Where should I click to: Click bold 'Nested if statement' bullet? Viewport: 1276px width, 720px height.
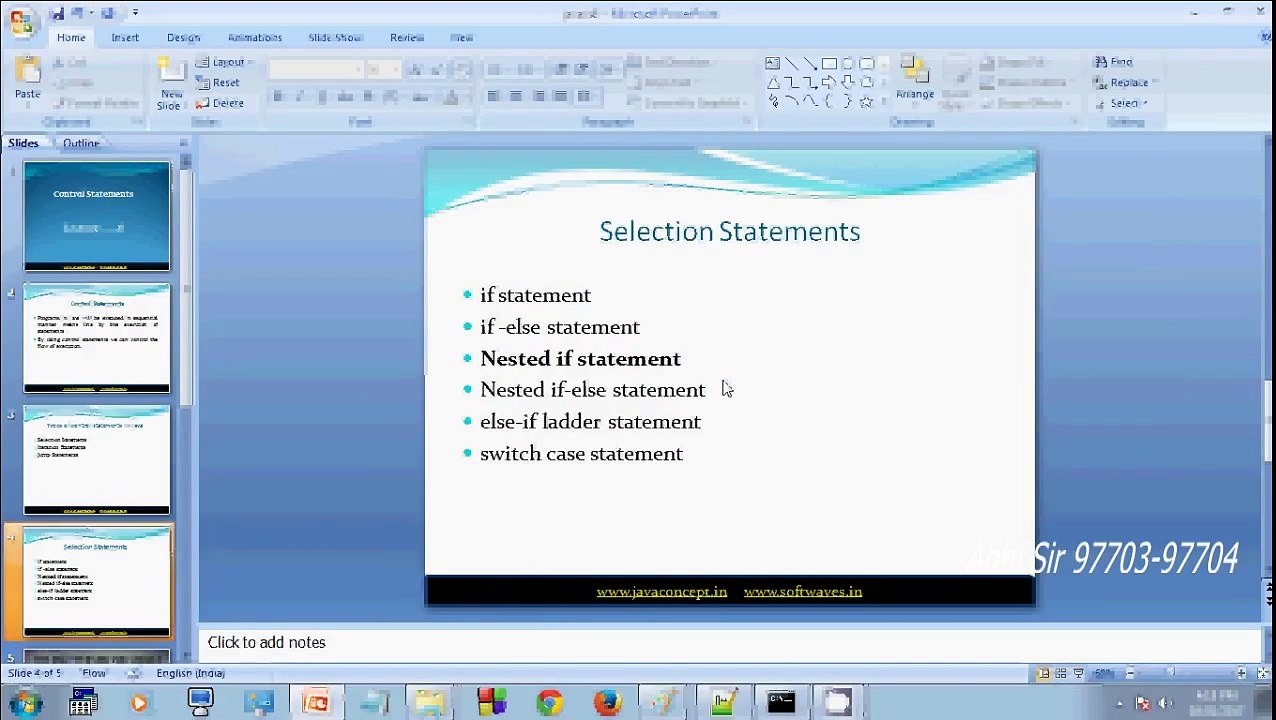click(x=580, y=358)
